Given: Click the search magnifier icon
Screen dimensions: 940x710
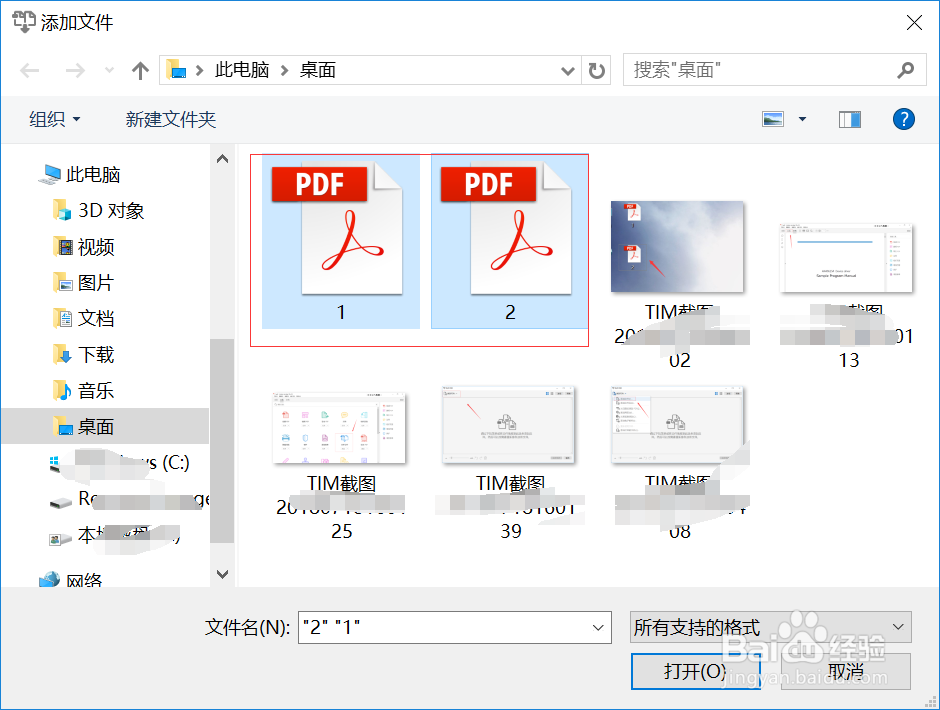Looking at the screenshot, I should tap(905, 70).
